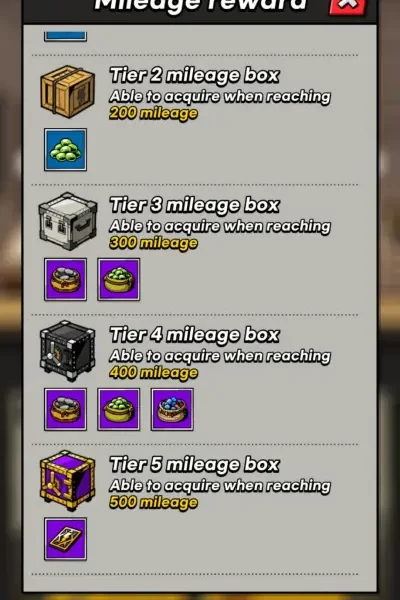Click the partially visible blue reward tile at top
This screenshot has width=400, height=600.
click(x=65, y=36)
